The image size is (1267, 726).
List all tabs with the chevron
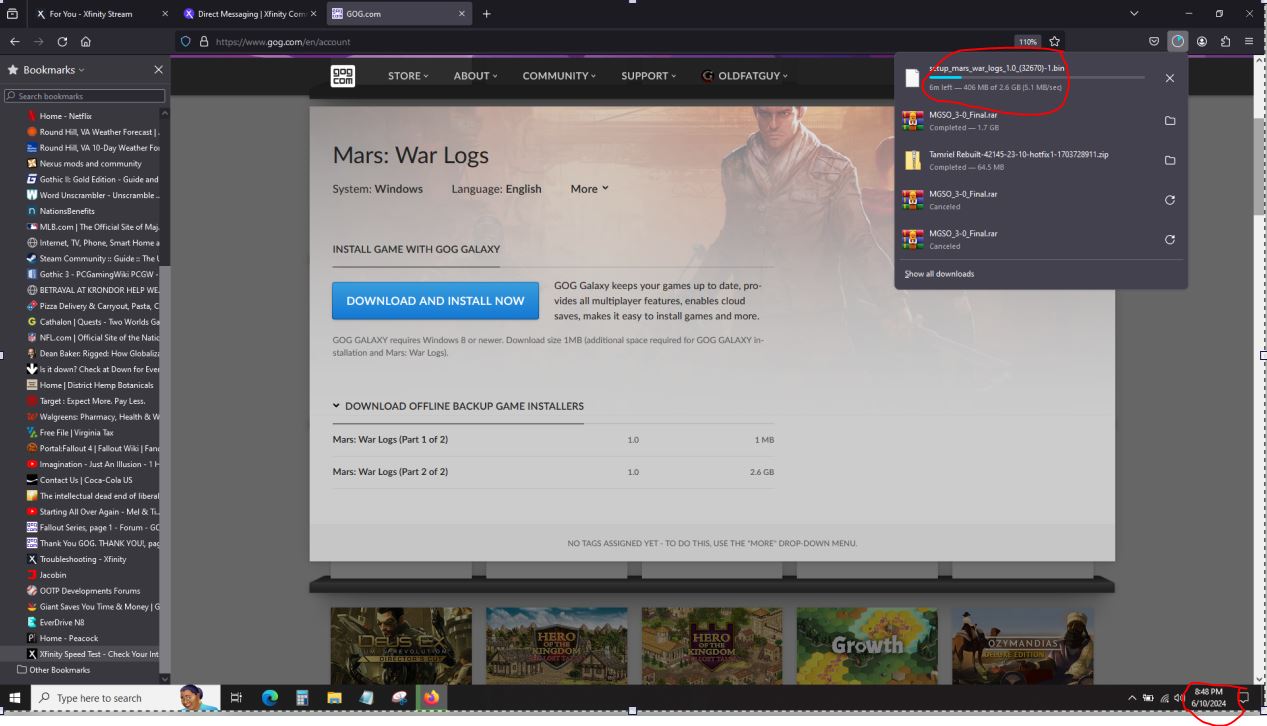[x=1134, y=14]
